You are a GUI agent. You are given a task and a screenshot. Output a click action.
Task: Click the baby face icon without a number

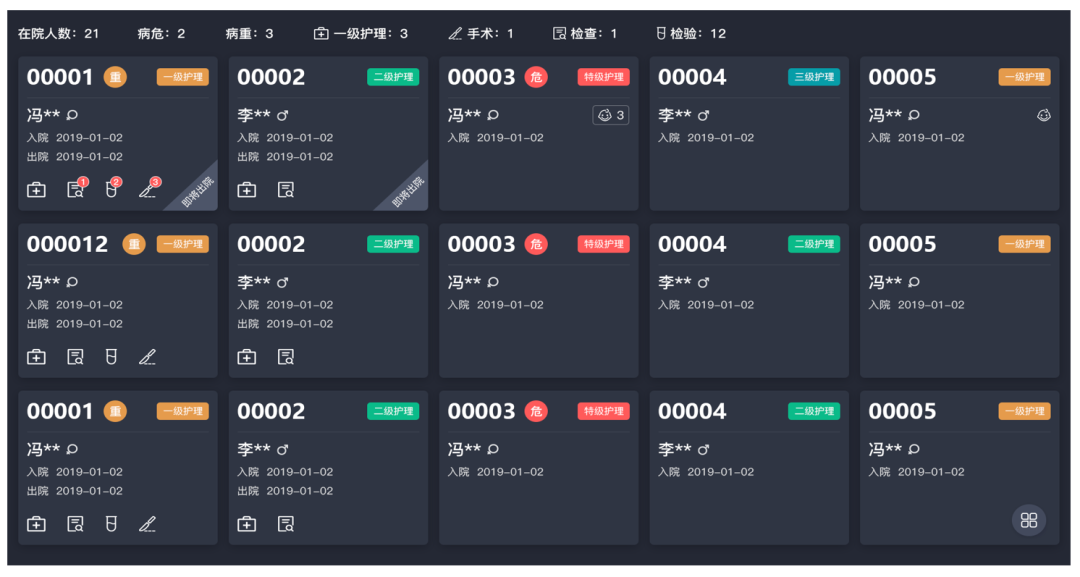pos(1043,116)
